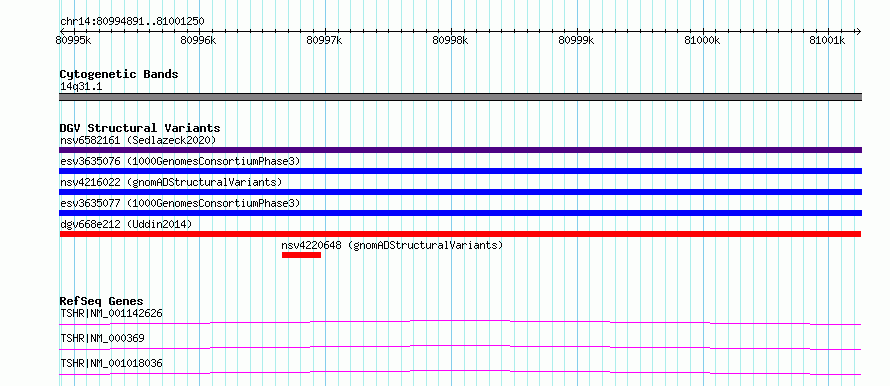Select the TSHR|NM_001018036 magenta gene line
Image resolution: width=890 pixels, height=386 pixels.
[460, 372]
